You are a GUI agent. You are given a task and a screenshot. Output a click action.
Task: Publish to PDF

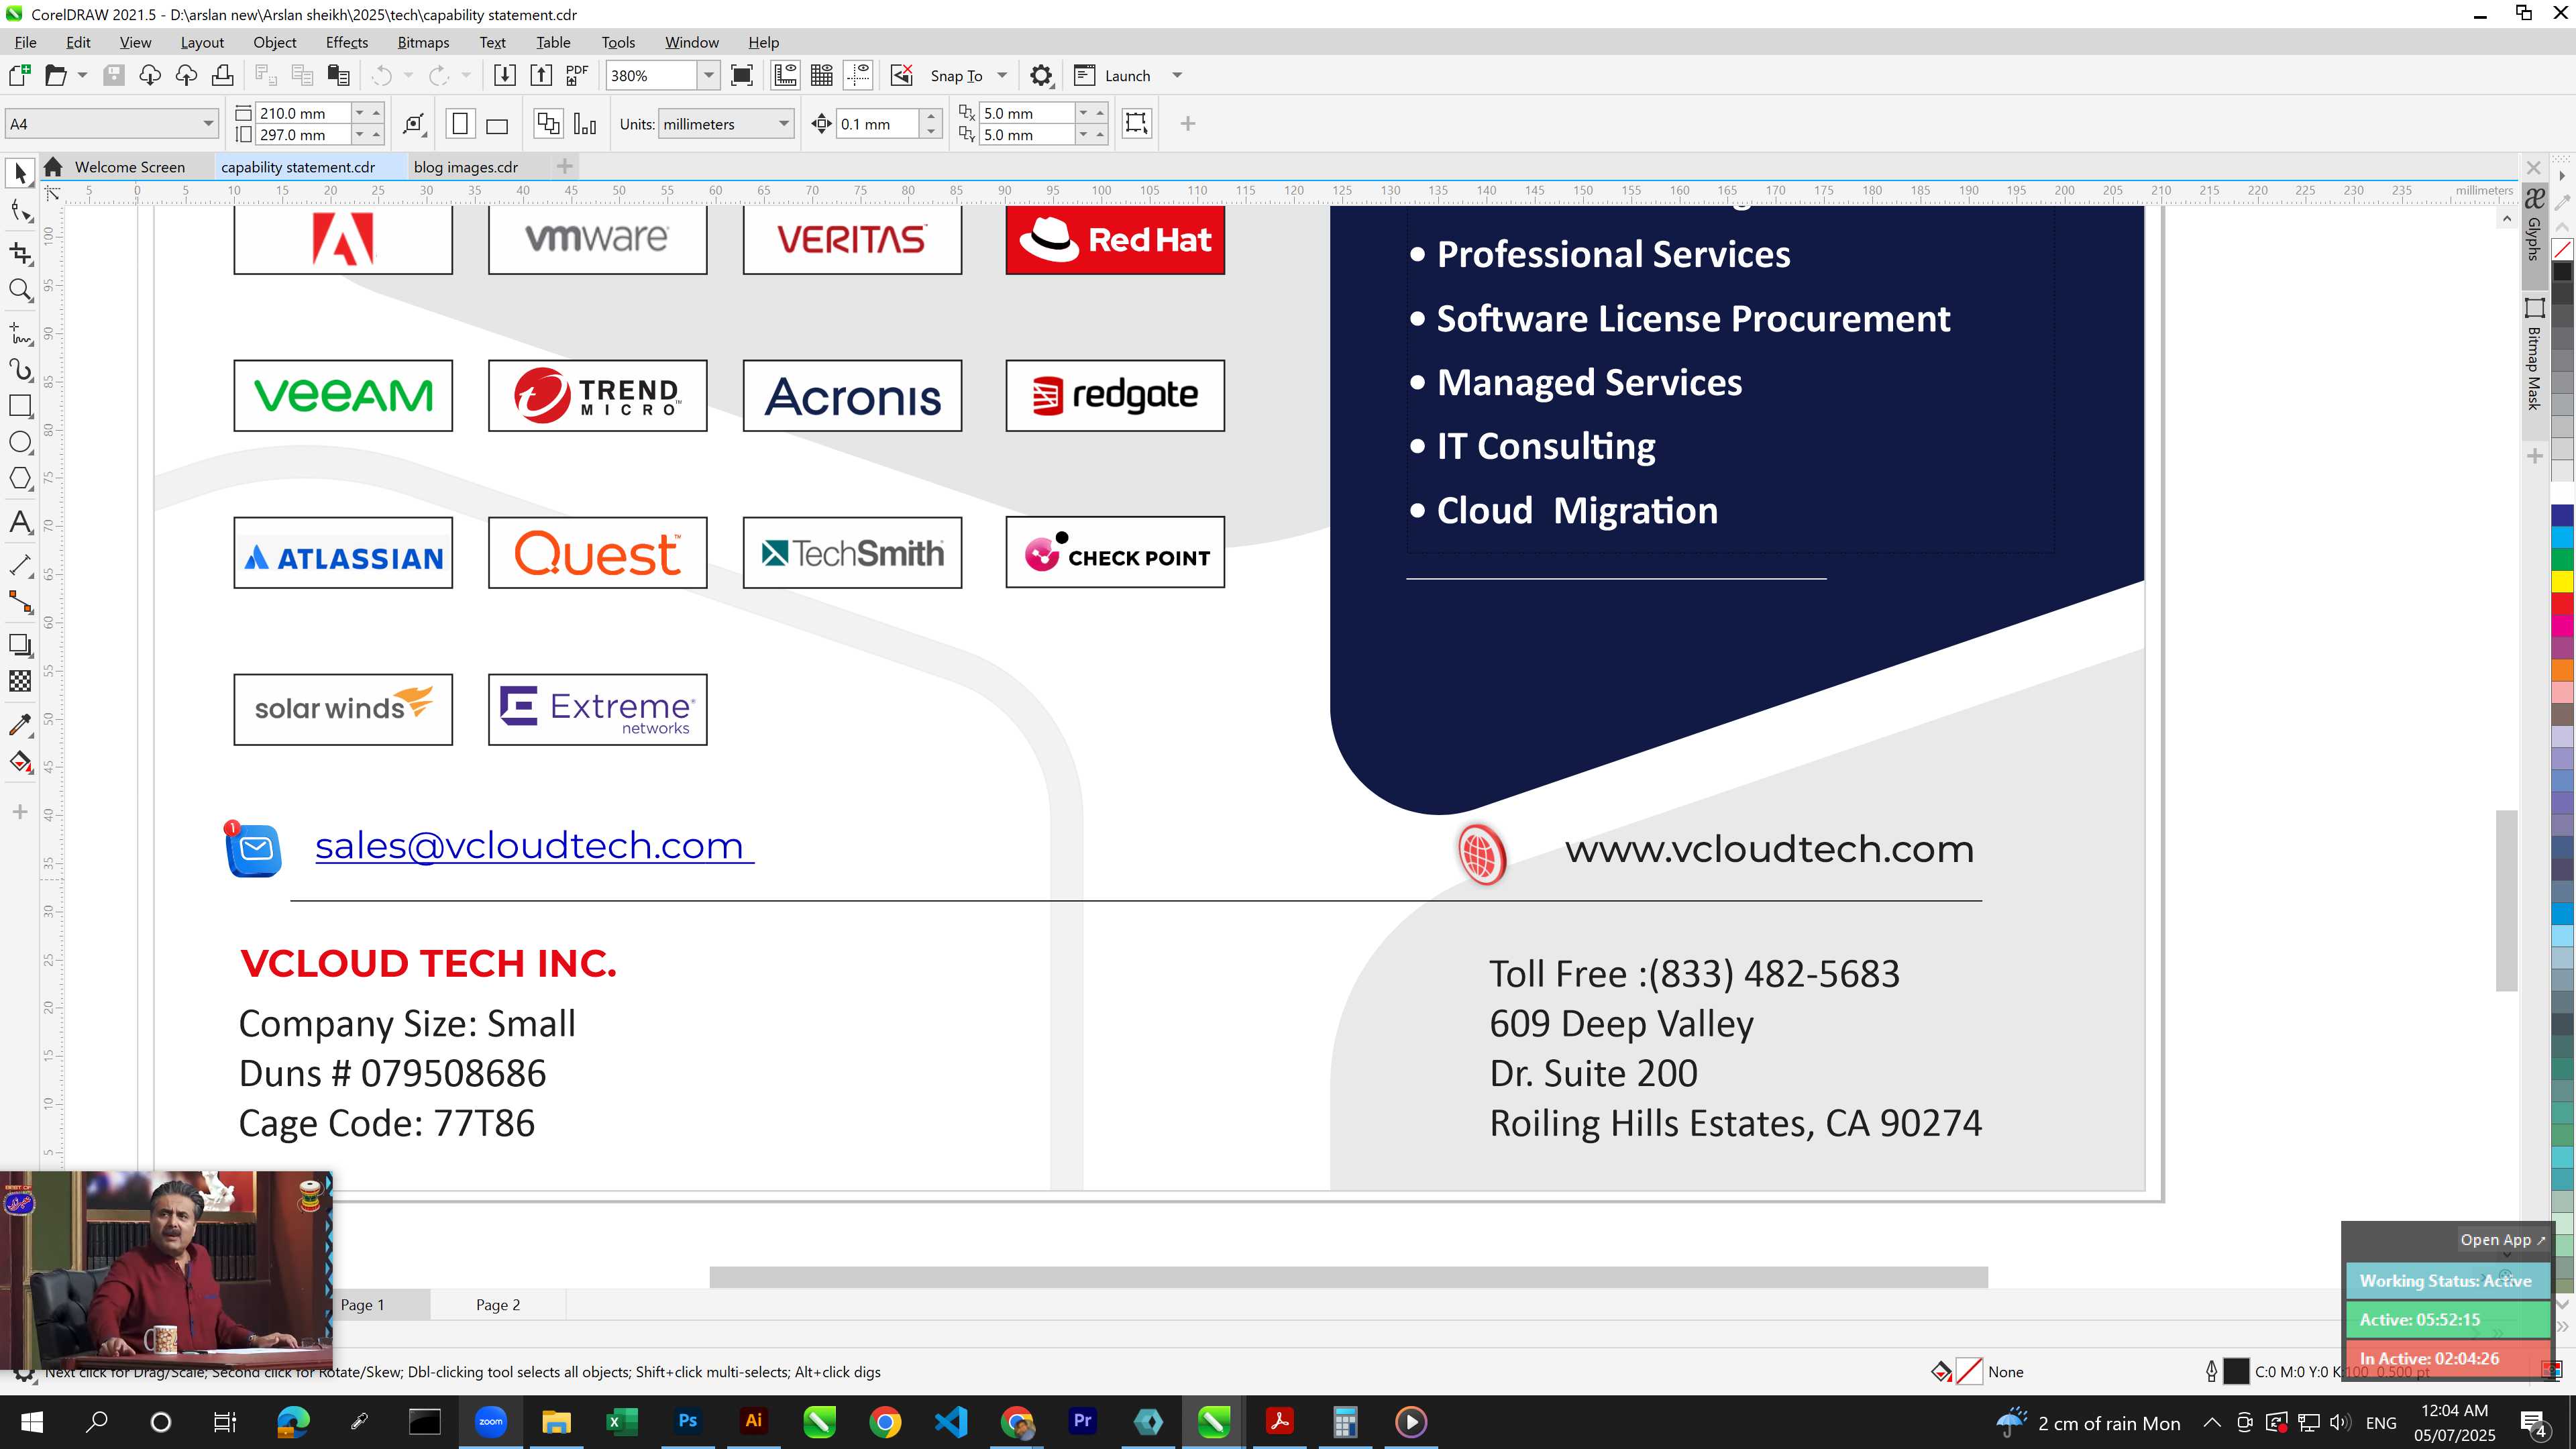click(x=577, y=76)
